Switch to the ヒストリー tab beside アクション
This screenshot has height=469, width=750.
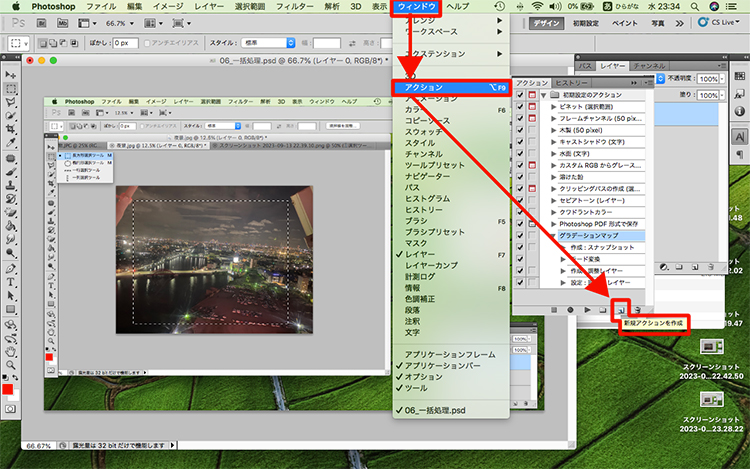click(x=572, y=83)
